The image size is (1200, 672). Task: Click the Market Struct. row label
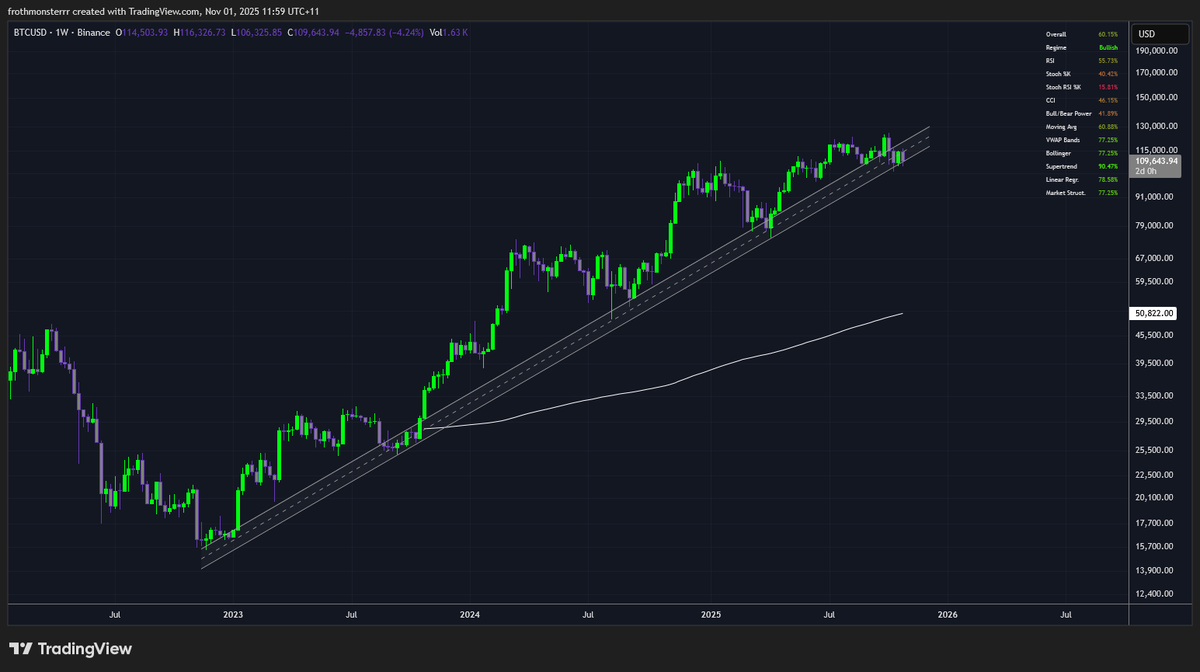[1064, 191]
